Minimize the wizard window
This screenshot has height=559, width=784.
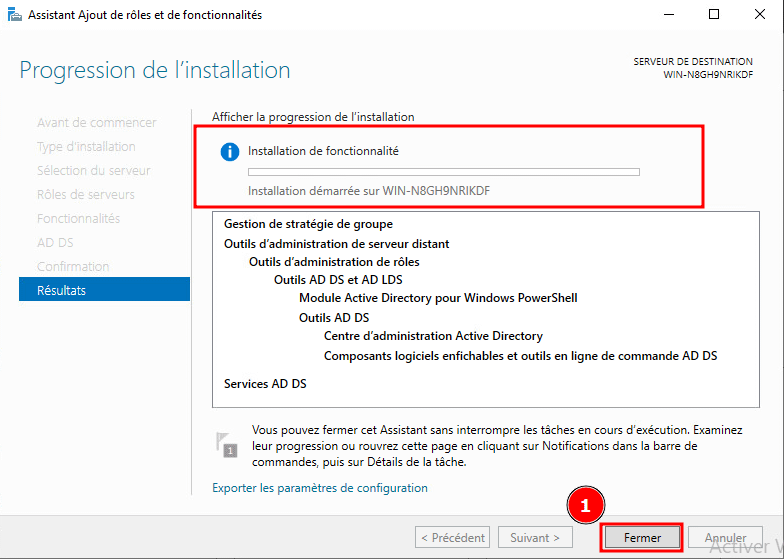pyautogui.click(x=667, y=15)
